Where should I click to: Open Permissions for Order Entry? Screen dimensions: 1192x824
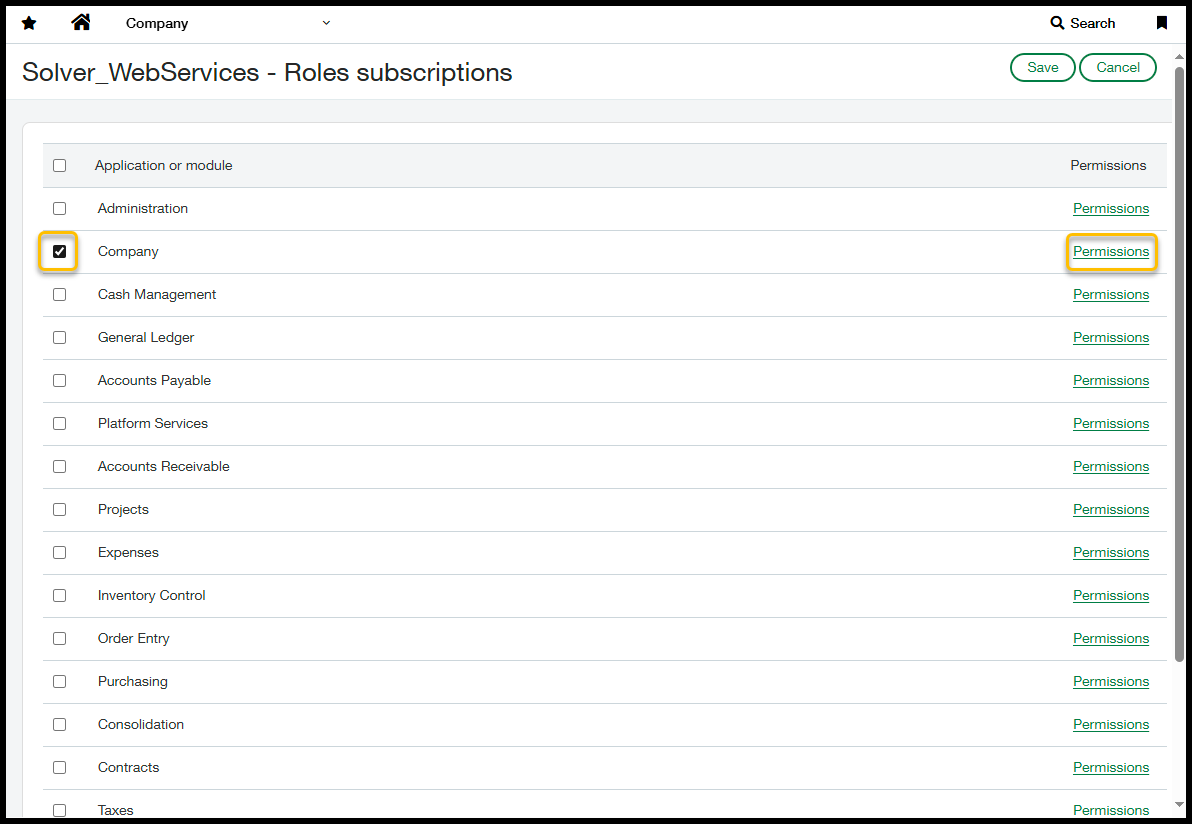pyautogui.click(x=1110, y=639)
